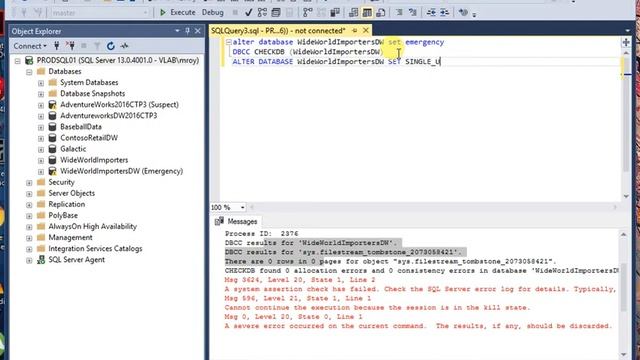Click the query editor vertical scroll down arrow
640x360 pixels.
pos(626,196)
